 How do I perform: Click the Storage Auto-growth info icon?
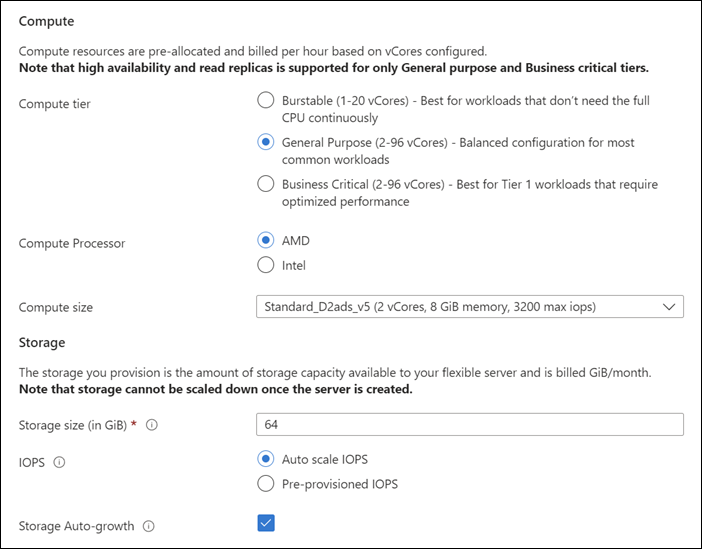148,526
